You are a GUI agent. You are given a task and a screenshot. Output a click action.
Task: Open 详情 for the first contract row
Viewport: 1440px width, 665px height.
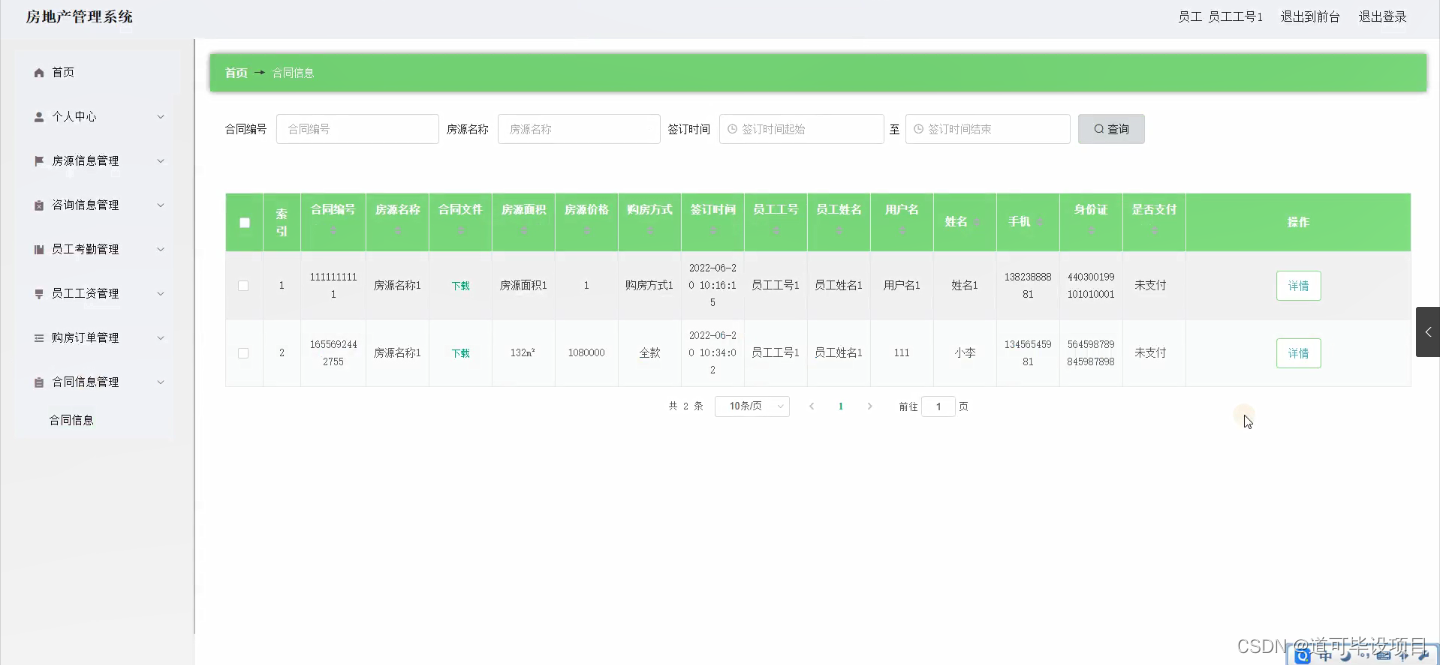click(x=1297, y=285)
